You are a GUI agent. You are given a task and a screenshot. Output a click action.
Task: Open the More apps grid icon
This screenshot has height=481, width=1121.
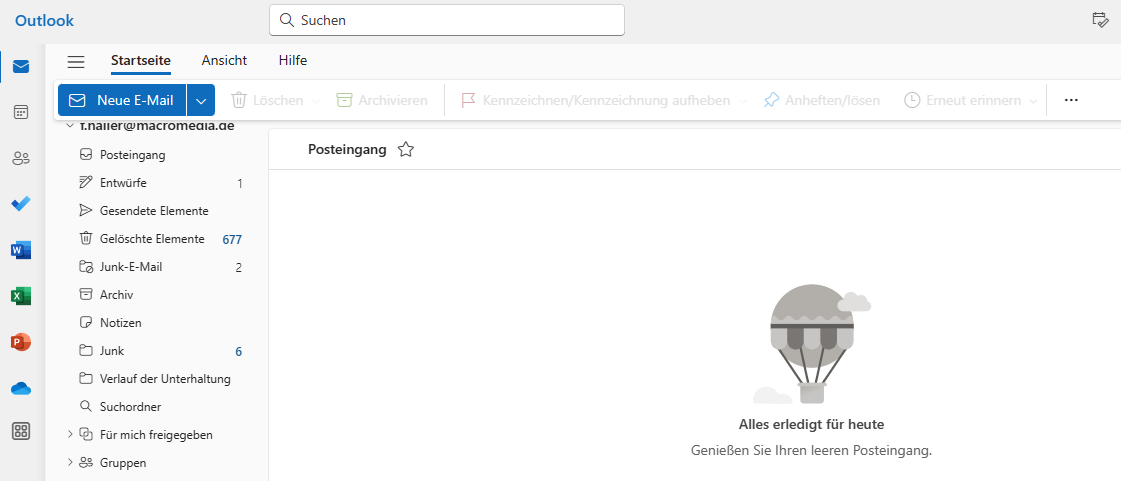point(21,431)
